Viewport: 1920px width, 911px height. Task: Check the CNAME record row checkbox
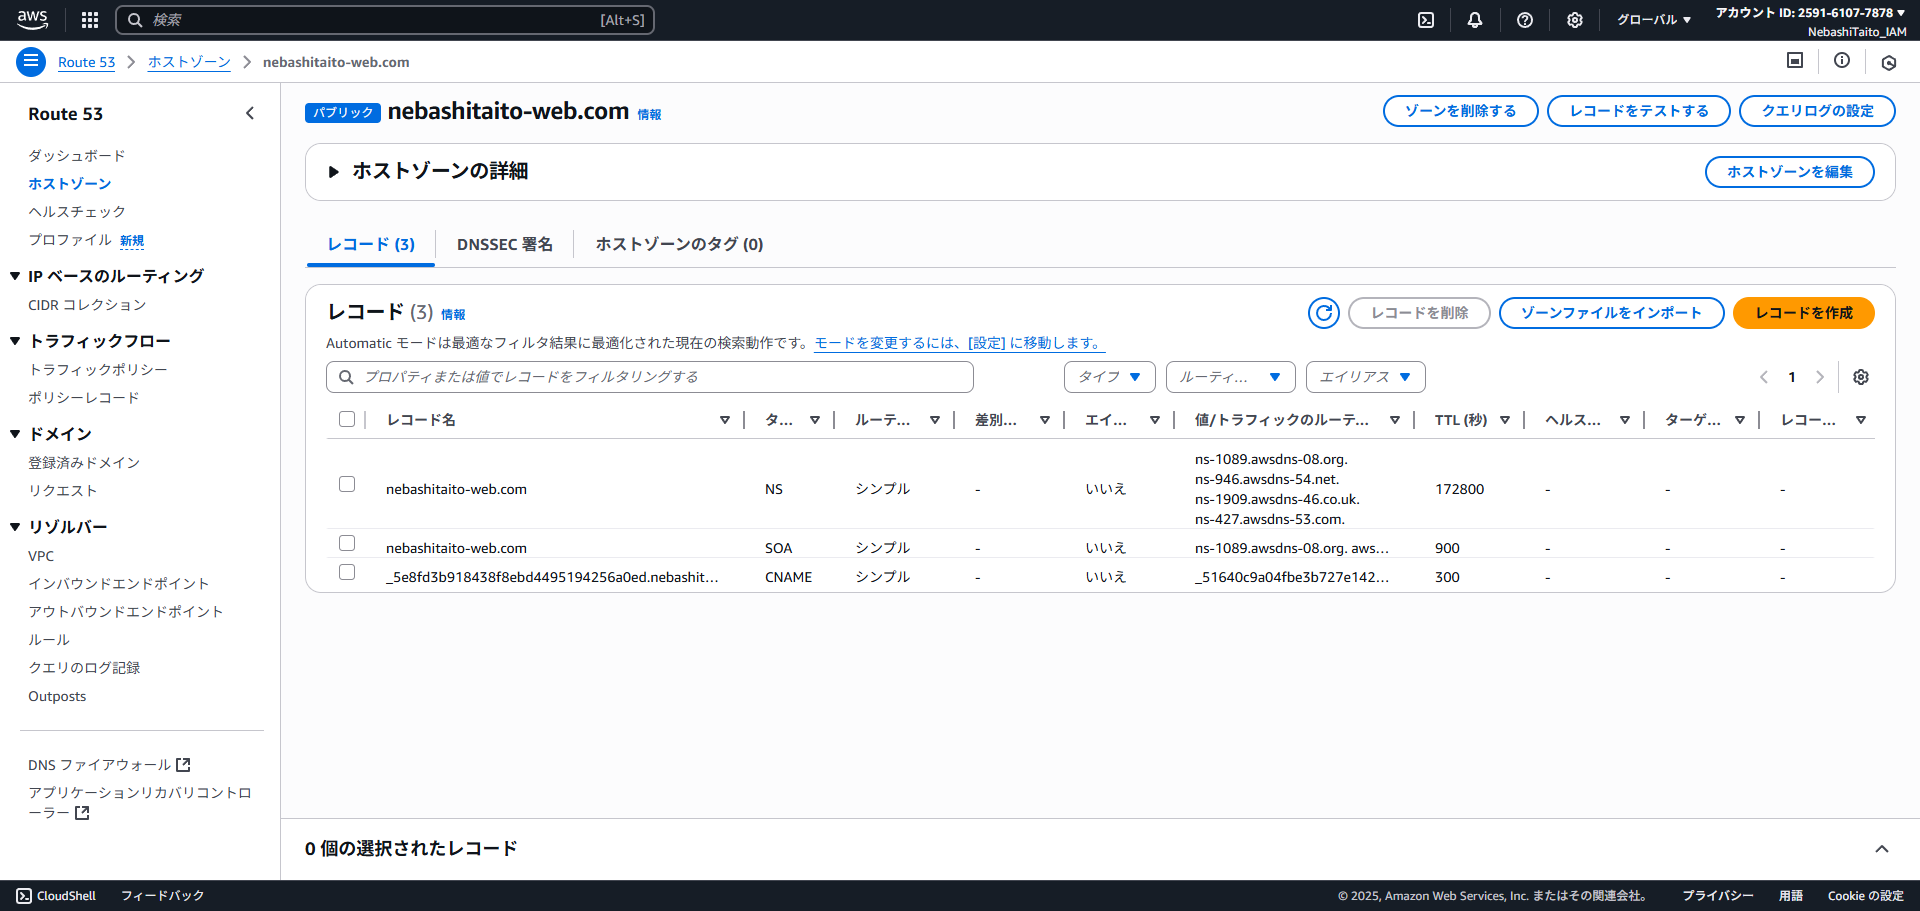click(x=347, y=572)
